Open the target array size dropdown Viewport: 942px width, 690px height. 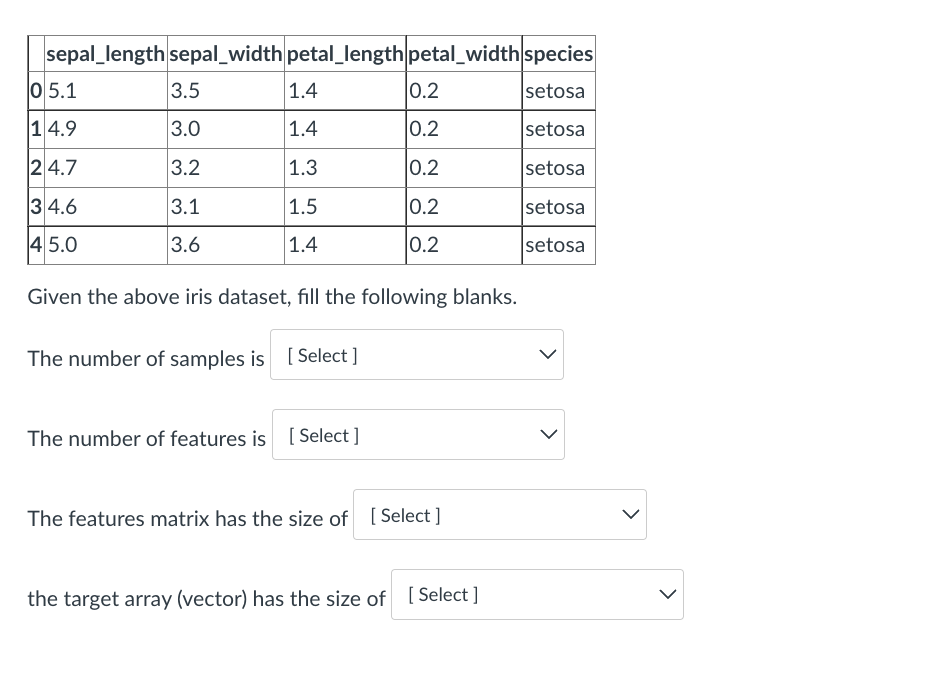pyautogui.click(x=537, y=594)
